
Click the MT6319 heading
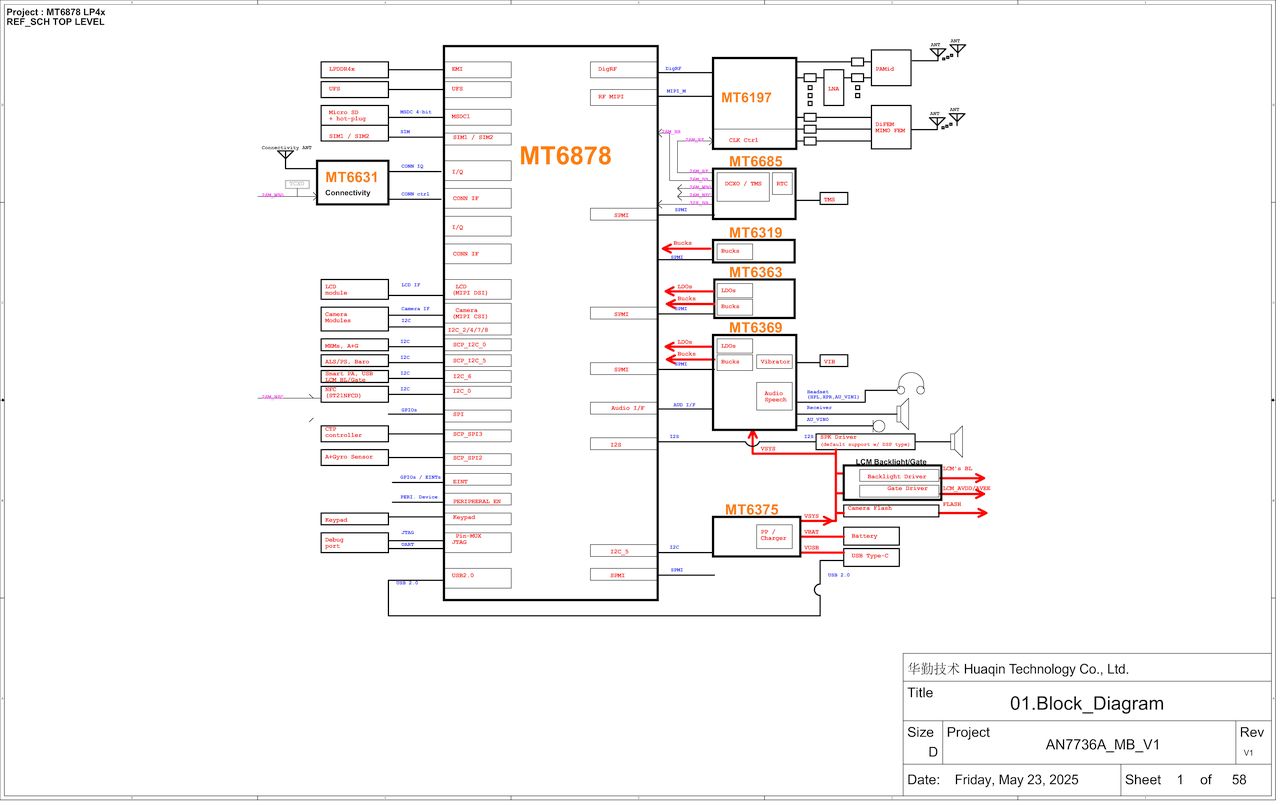tap(756, 233)
